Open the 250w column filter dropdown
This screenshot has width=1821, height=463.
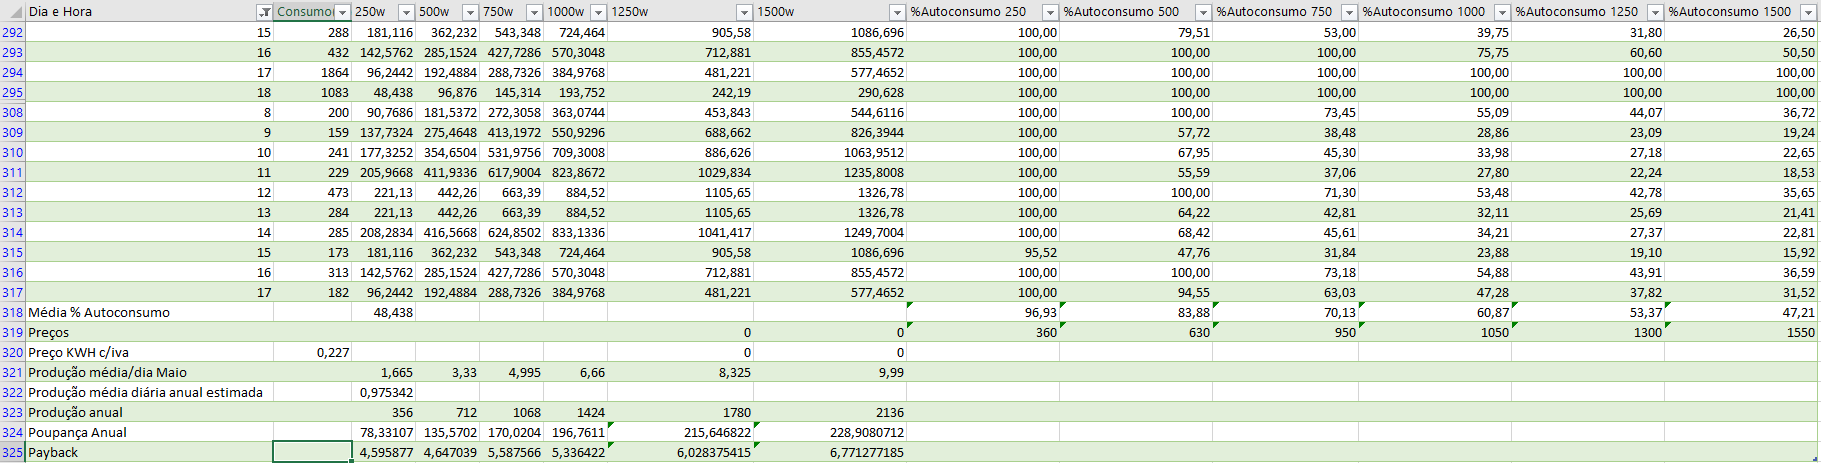click(x=406, y=12)
